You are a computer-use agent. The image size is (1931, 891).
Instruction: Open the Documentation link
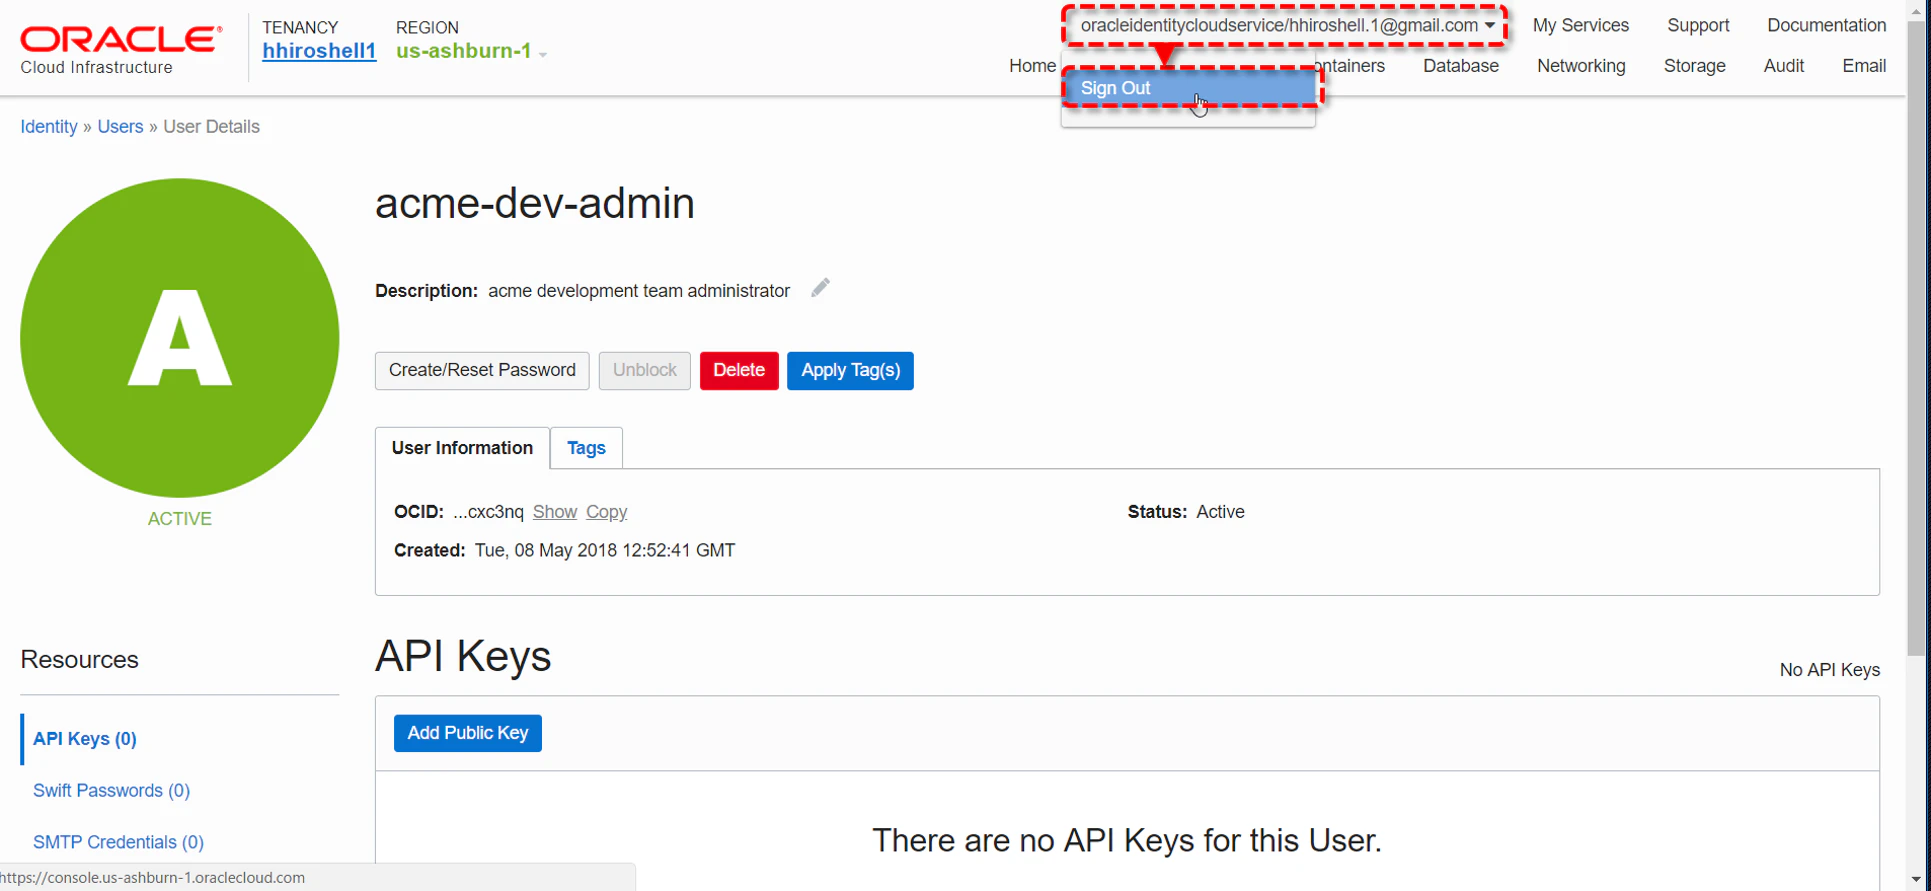point(1826,26)
